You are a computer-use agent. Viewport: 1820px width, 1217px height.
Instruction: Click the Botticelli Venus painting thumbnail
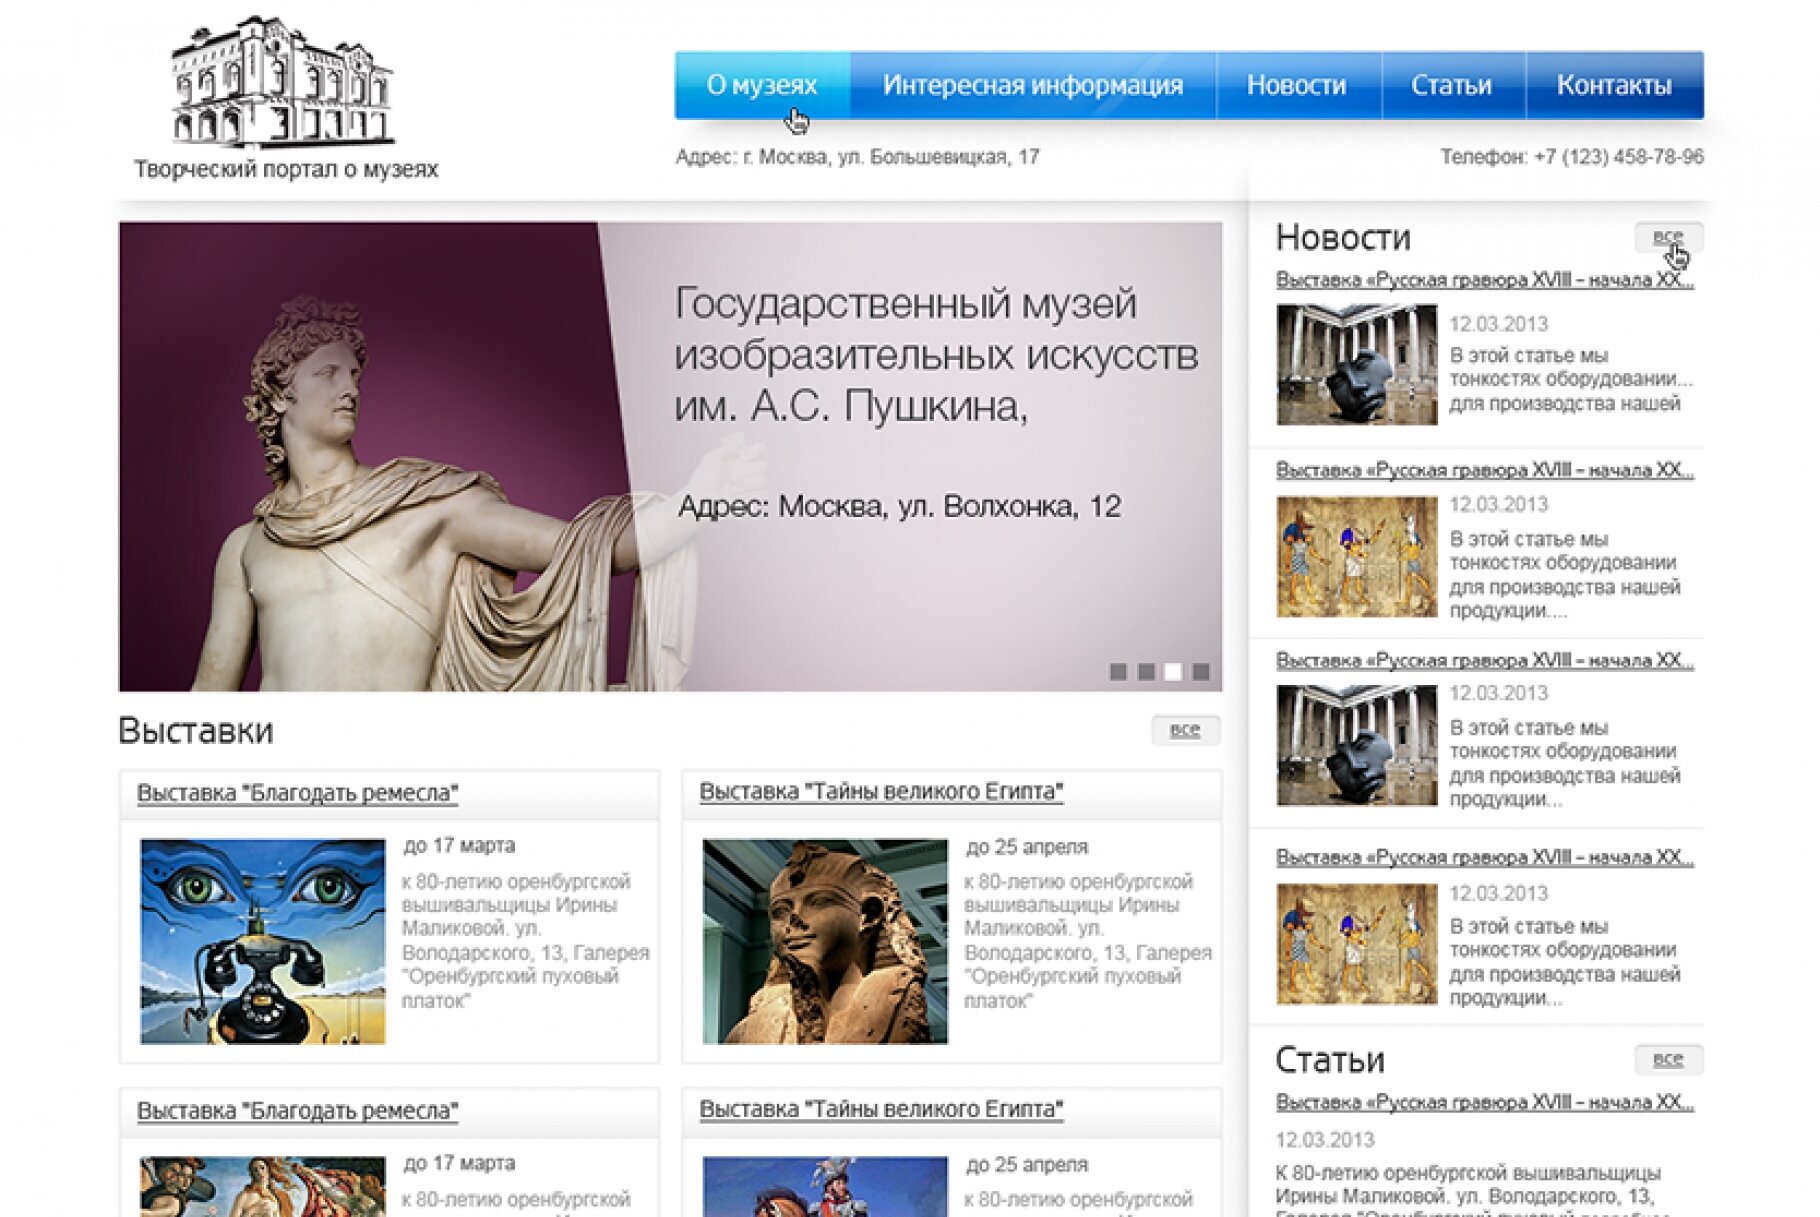tap(263, 1187)
